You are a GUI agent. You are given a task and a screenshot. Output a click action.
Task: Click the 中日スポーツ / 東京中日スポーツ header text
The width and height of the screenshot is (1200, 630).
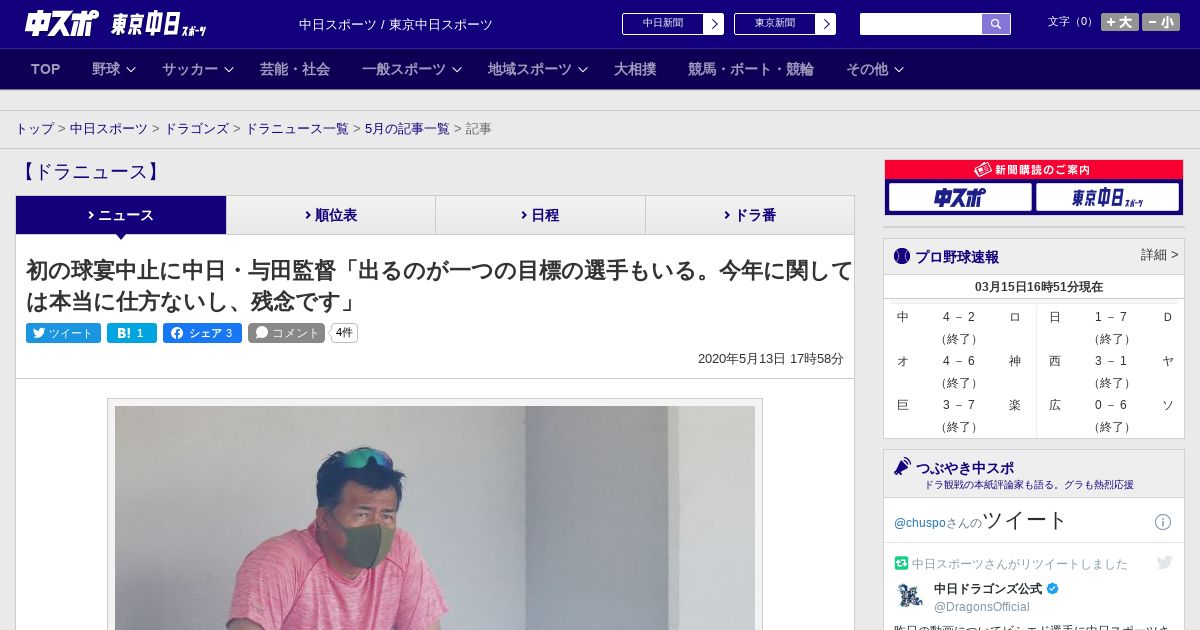click(396, 25)
